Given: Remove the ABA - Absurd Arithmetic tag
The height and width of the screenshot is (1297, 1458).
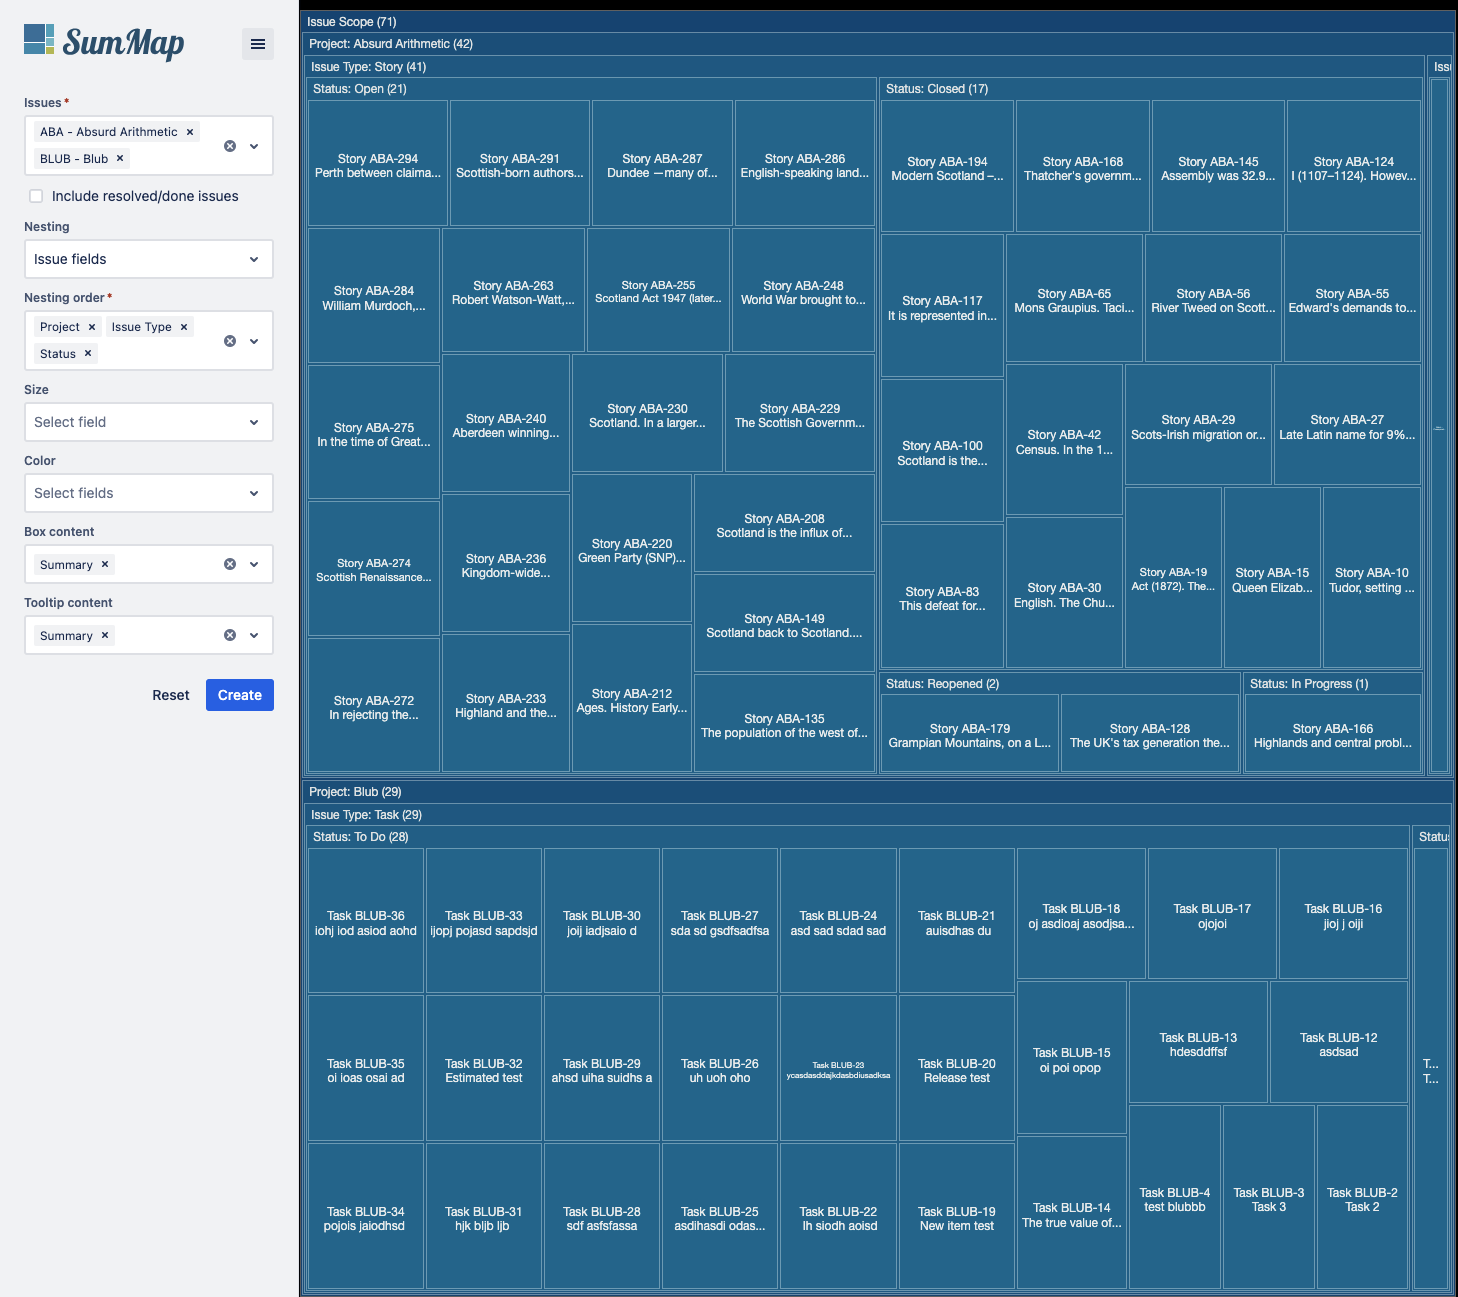Looking at the screenshot, I should pyautogui.click(x=190, y=132).
